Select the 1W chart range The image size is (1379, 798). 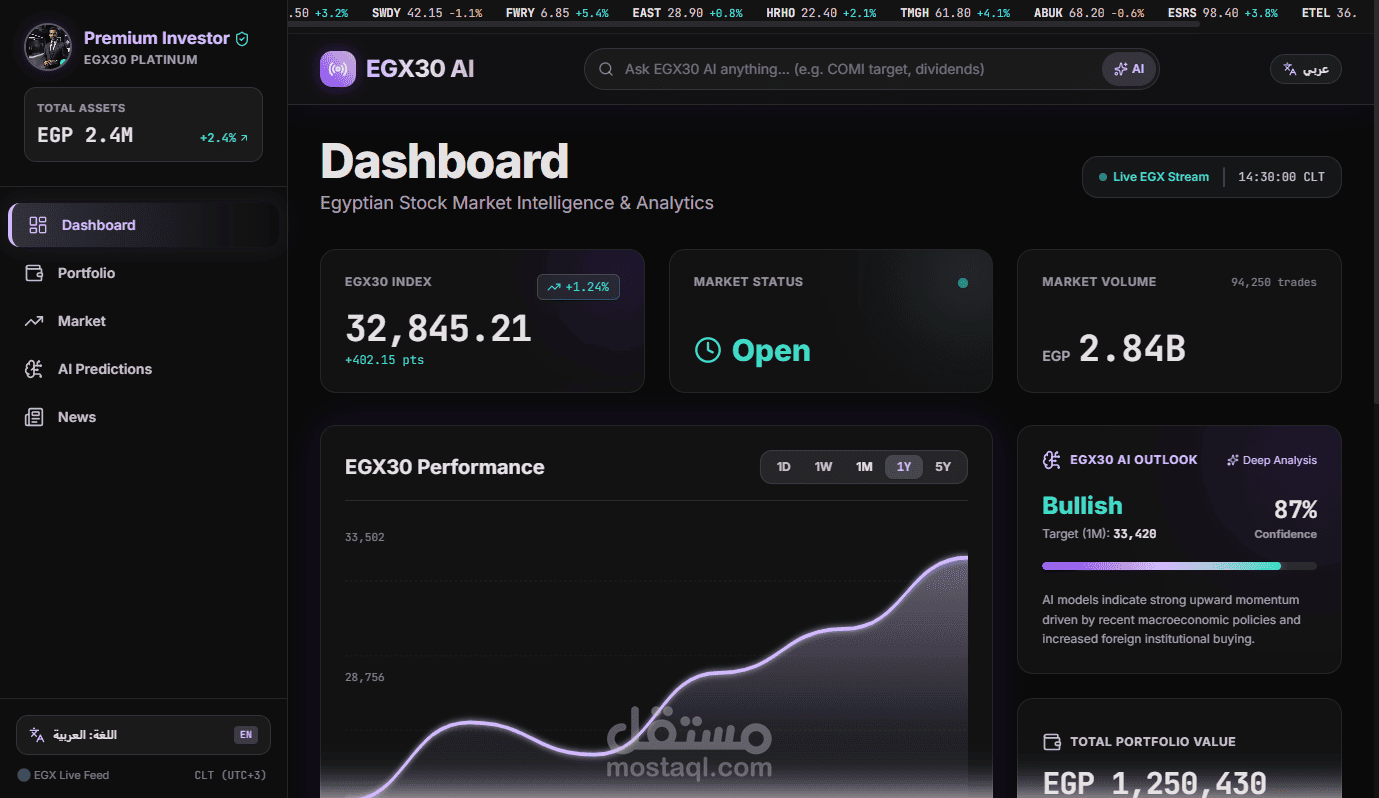[x=823, y=467]
